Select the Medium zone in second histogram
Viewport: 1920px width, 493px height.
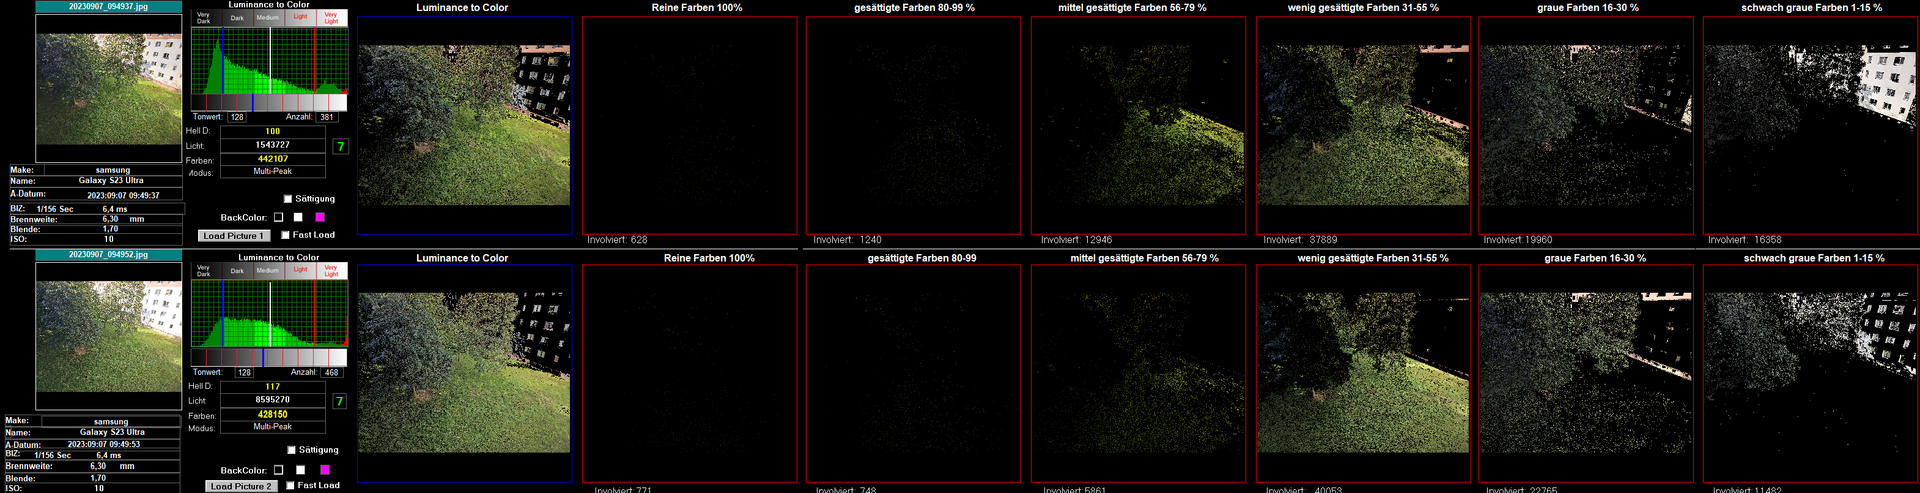(267, 271)
